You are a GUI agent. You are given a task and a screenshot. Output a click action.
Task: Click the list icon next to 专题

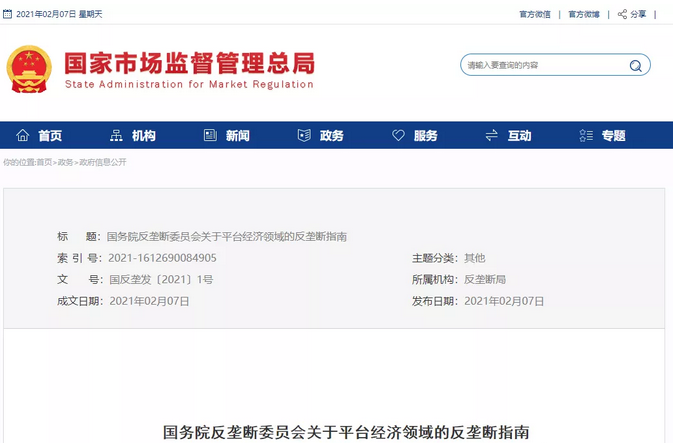(x=586, y=135)
